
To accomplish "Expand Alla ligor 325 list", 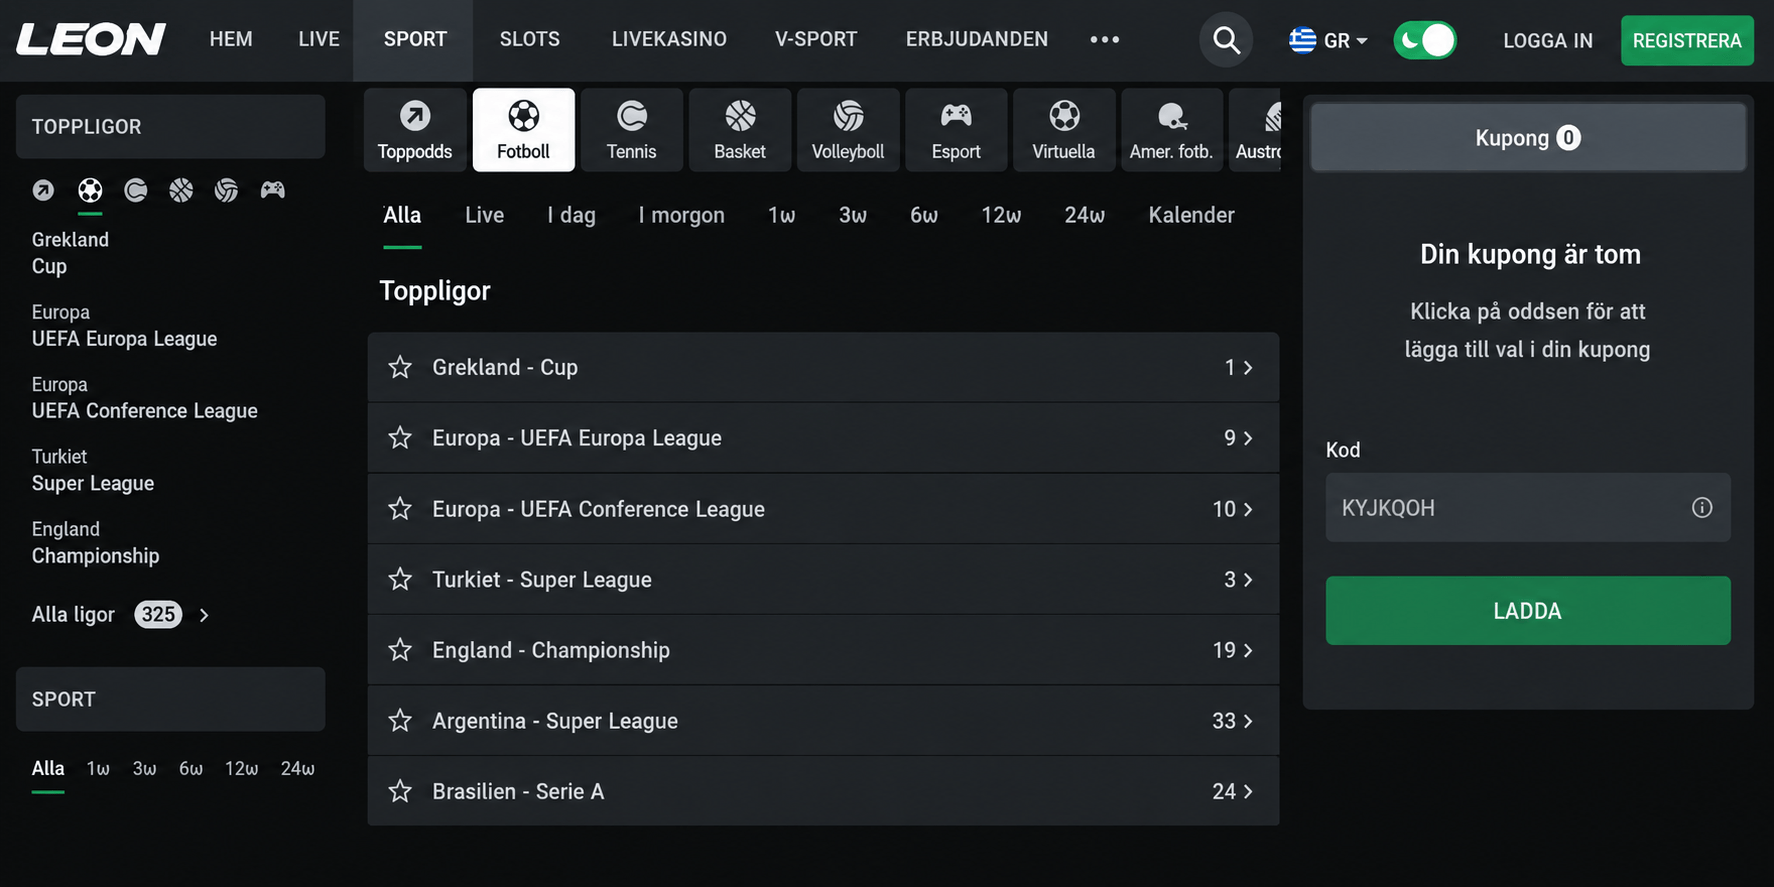I will click(121, 614).
